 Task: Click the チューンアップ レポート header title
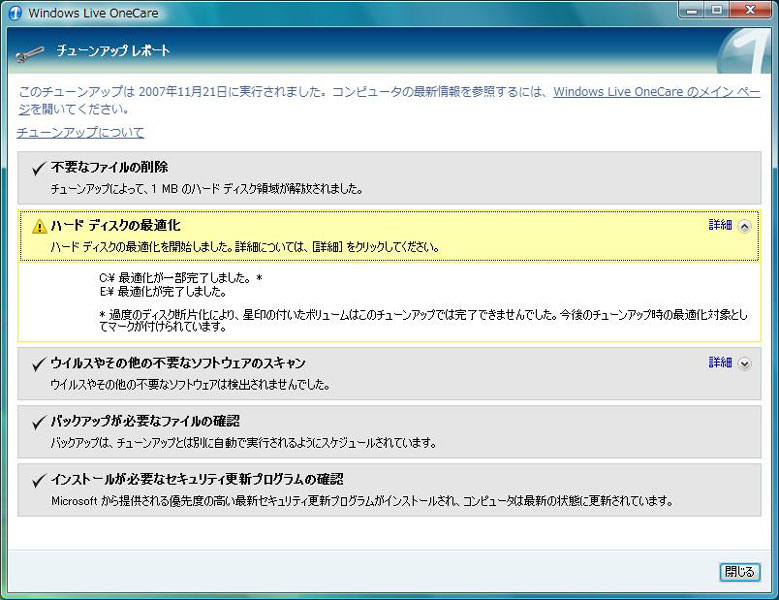pyautogui.click(x=113, y=51)
